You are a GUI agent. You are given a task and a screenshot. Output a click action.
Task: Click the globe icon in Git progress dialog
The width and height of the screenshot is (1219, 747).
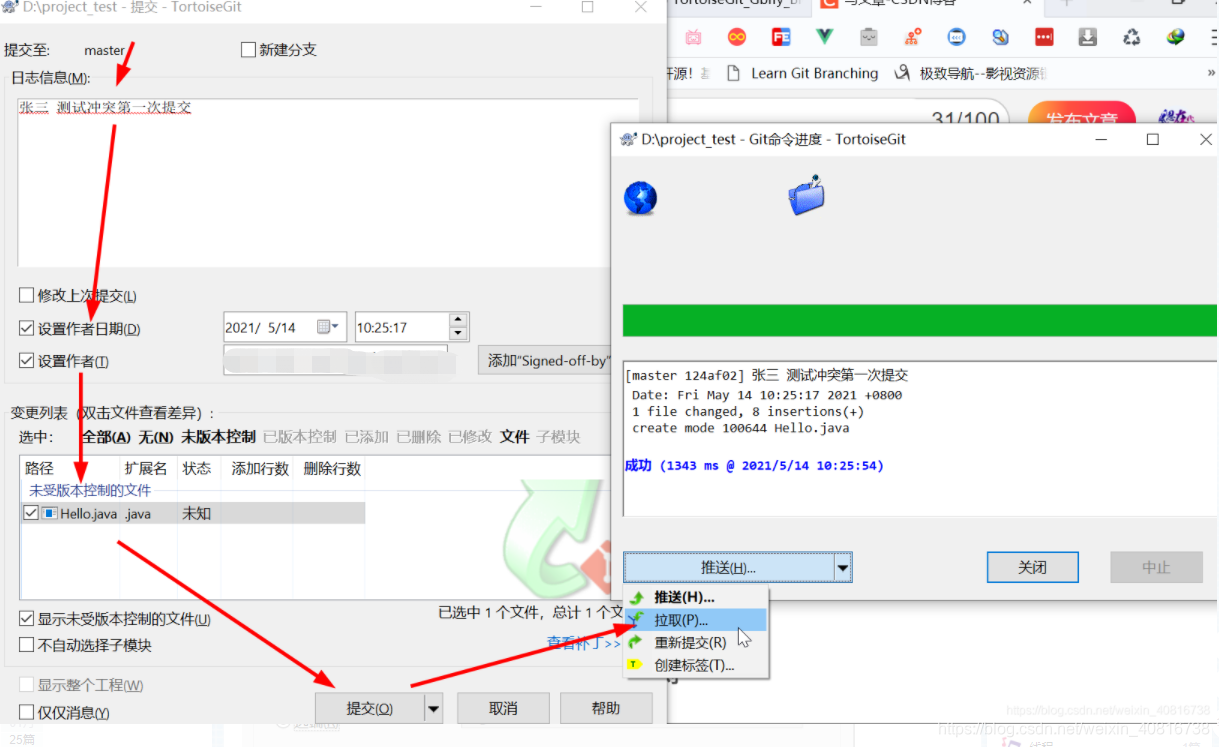pyautogui.click(x=640, y=198)
